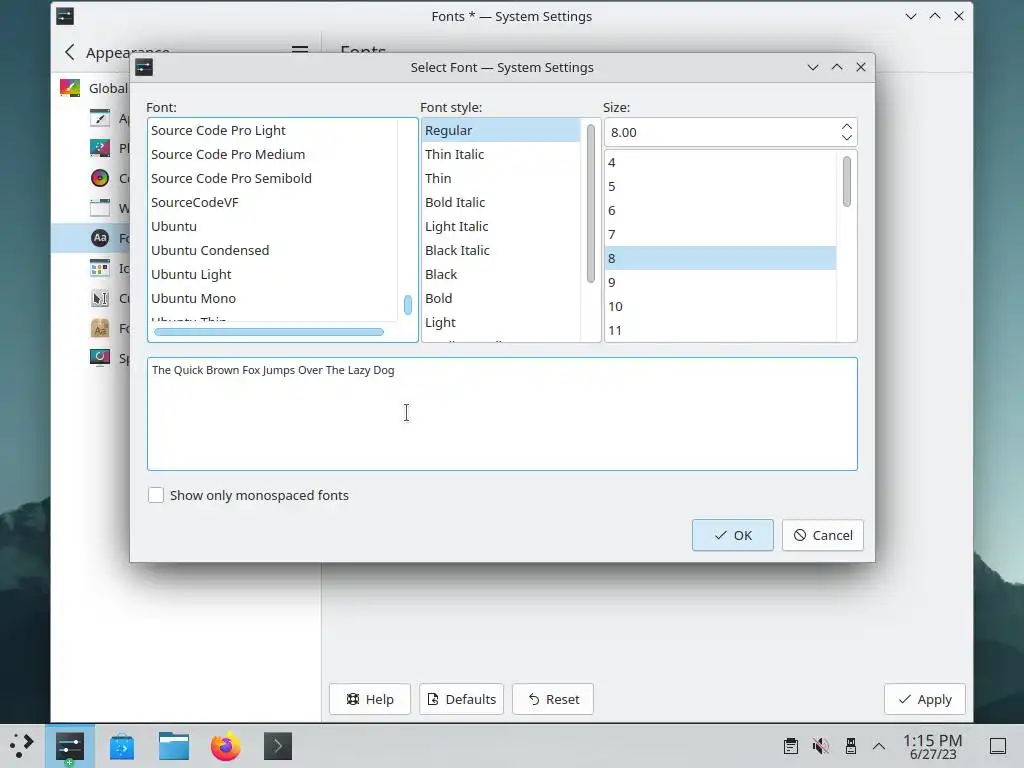The height and width of the screenshot is (768, 1024).
Task: Select Source Code Pro Semibold font
Action: (273, 178)
